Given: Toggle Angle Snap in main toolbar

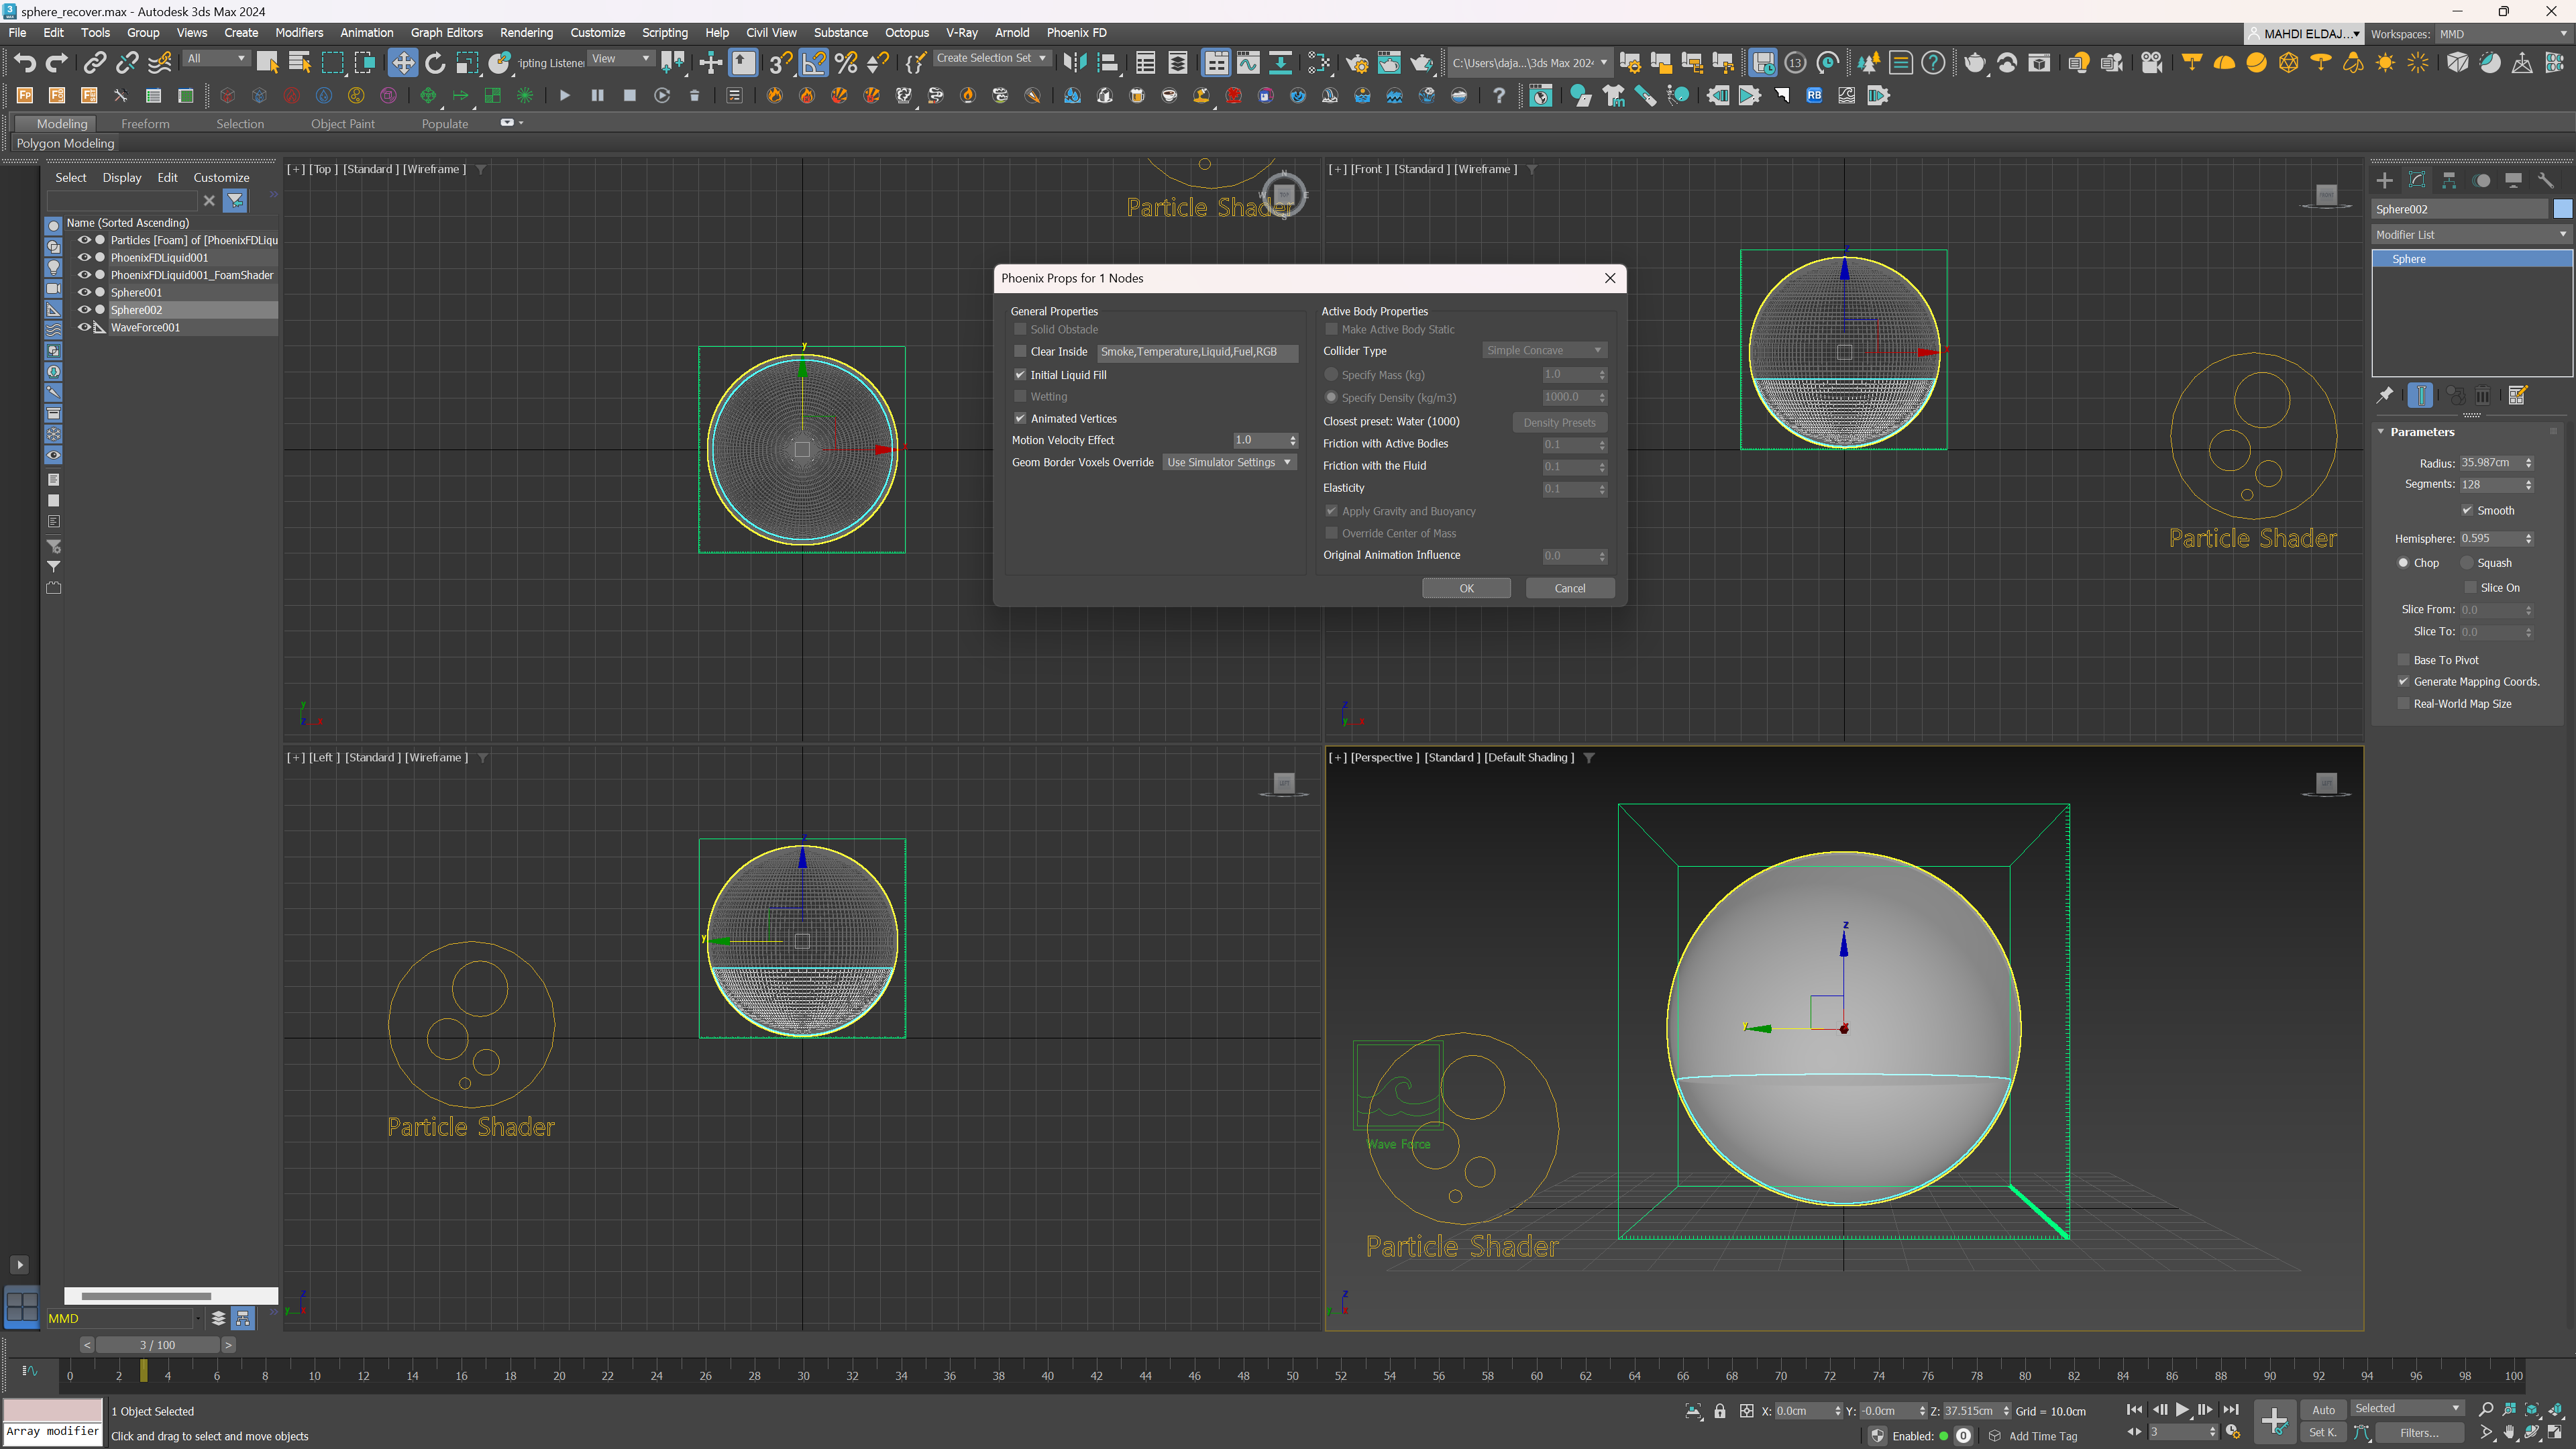Looking at the screenshot, I should [814, 63].
